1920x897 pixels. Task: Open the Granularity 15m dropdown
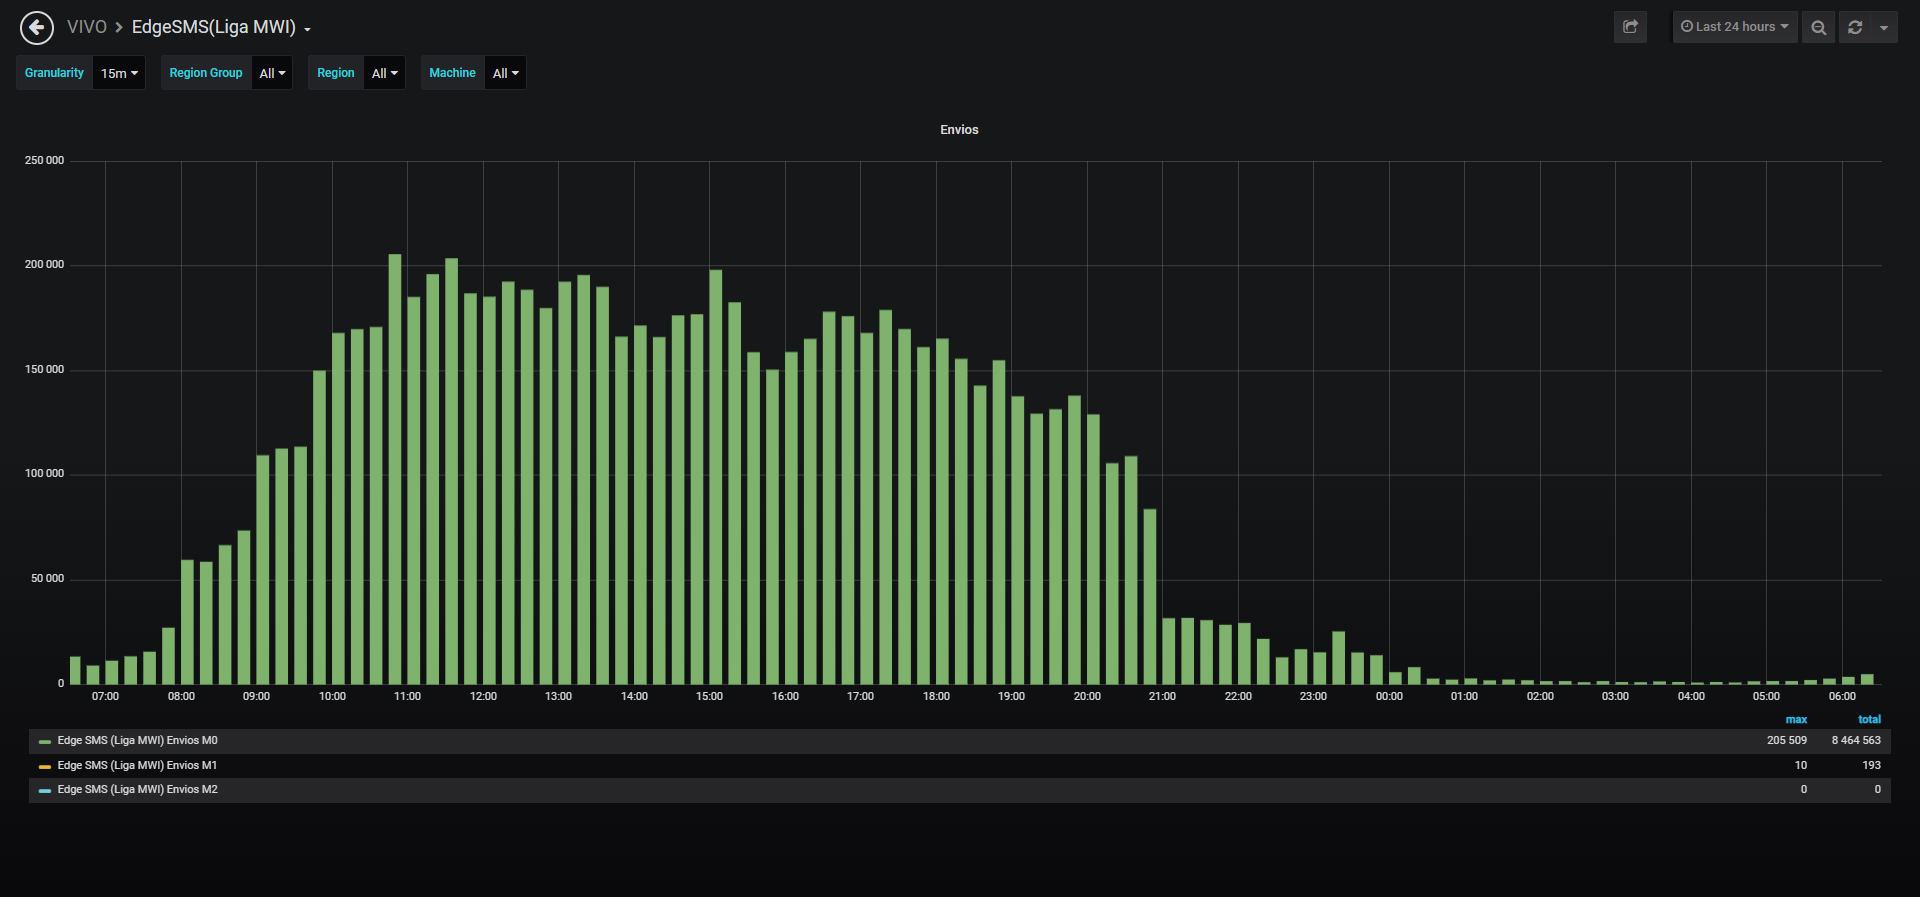pyautogui.click(x=119, y=73)
